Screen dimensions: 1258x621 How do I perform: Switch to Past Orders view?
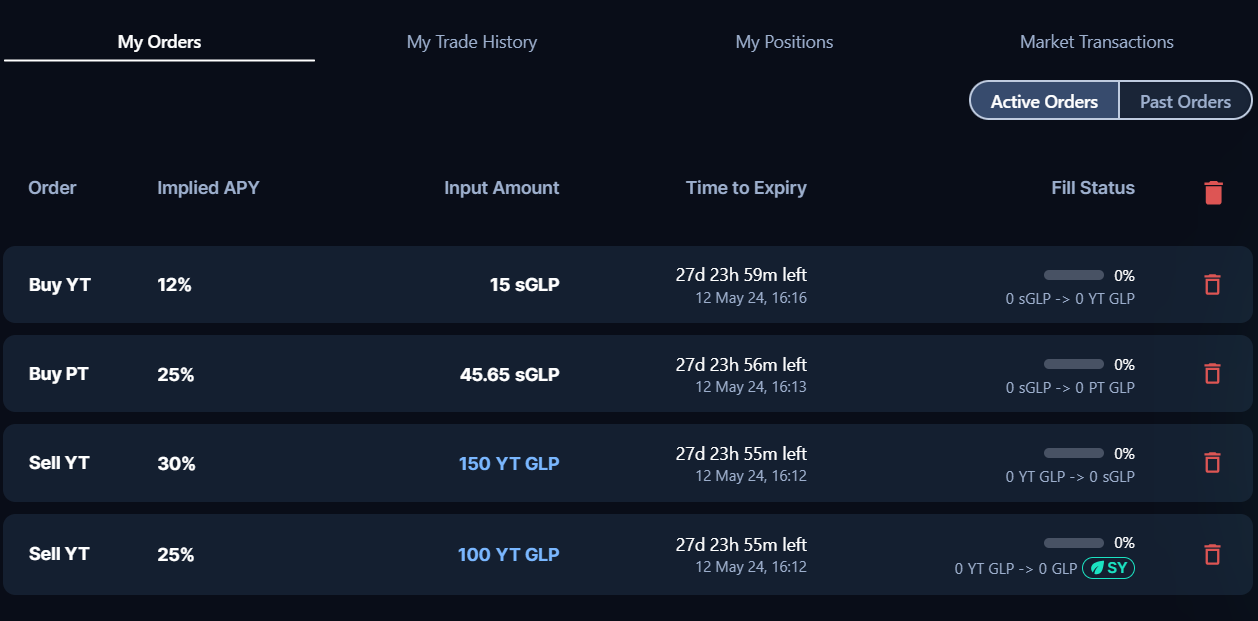tap(1185, 101)
